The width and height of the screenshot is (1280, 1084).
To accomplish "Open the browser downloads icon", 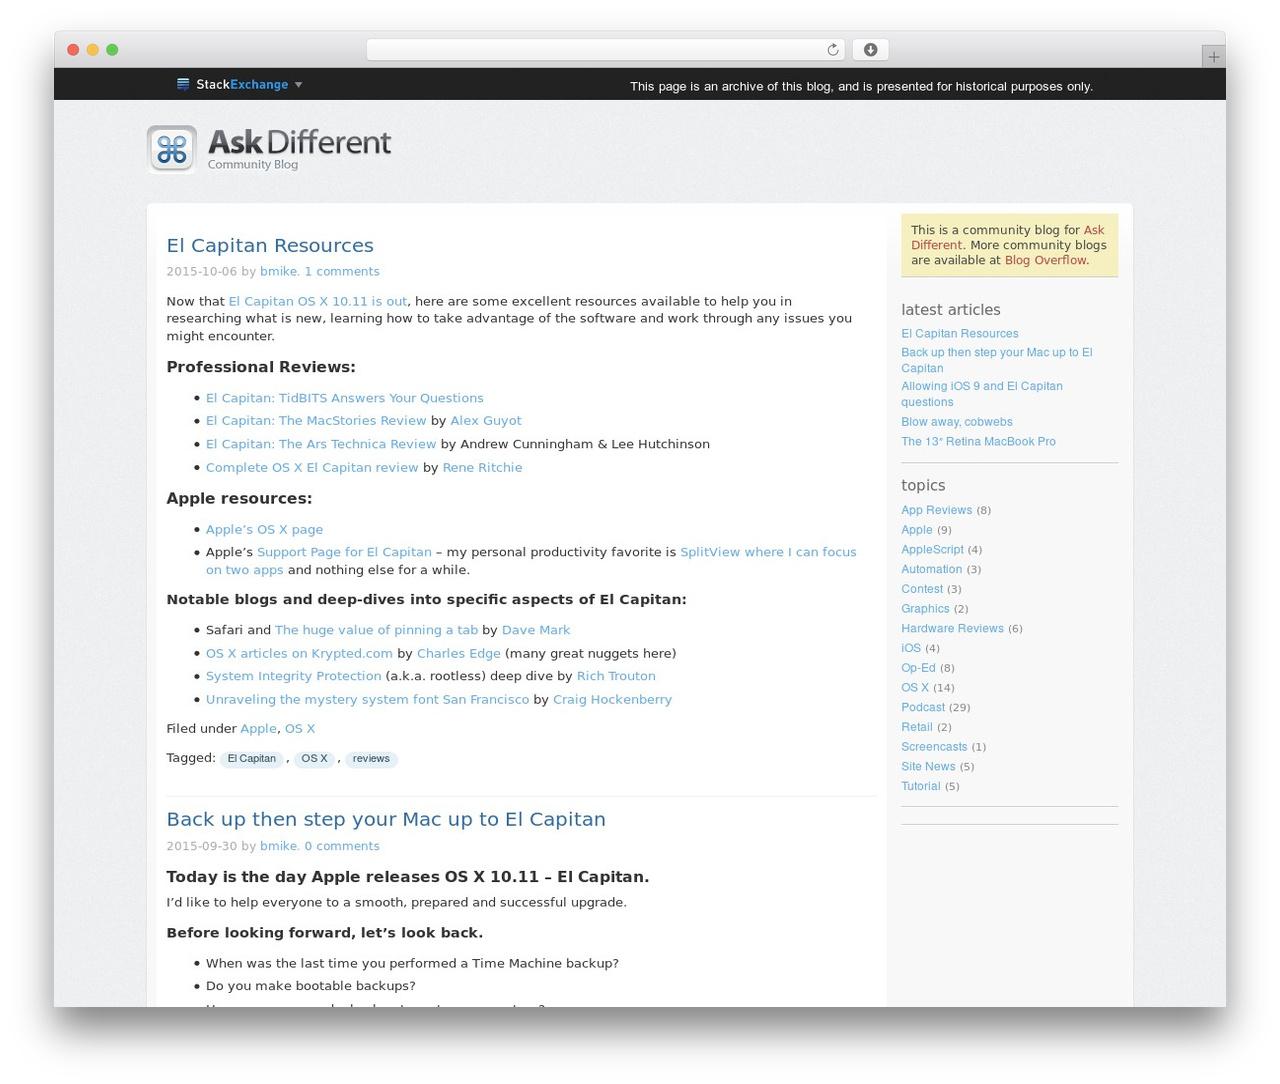I will click(870, 50).
